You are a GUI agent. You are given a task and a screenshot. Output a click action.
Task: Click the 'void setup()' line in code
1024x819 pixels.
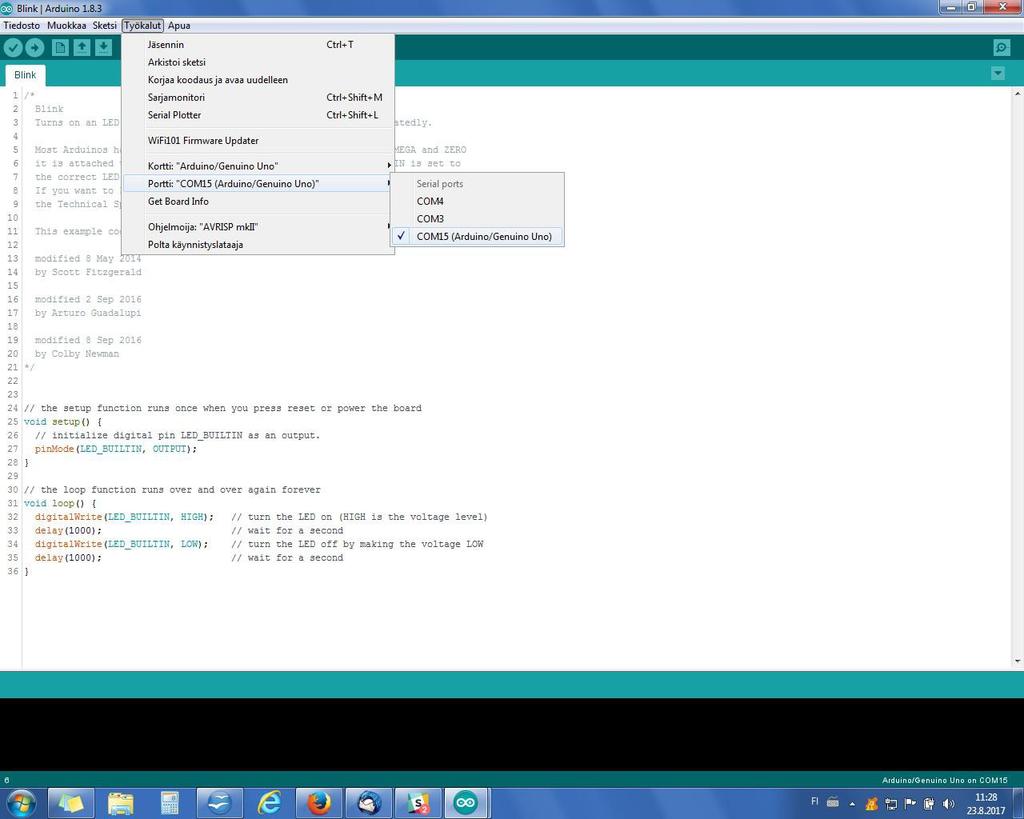[x=63, y=422]
